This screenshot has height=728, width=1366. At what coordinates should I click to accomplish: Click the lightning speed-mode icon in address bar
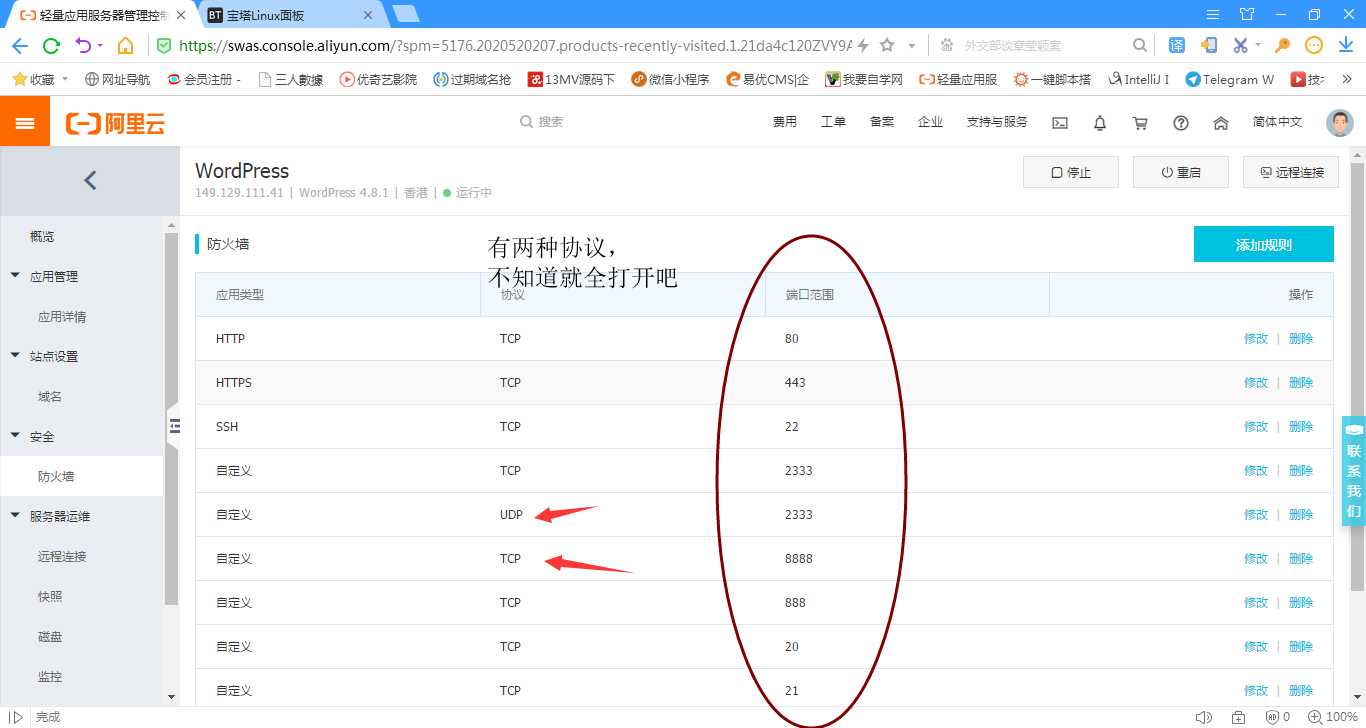point(863,46)
